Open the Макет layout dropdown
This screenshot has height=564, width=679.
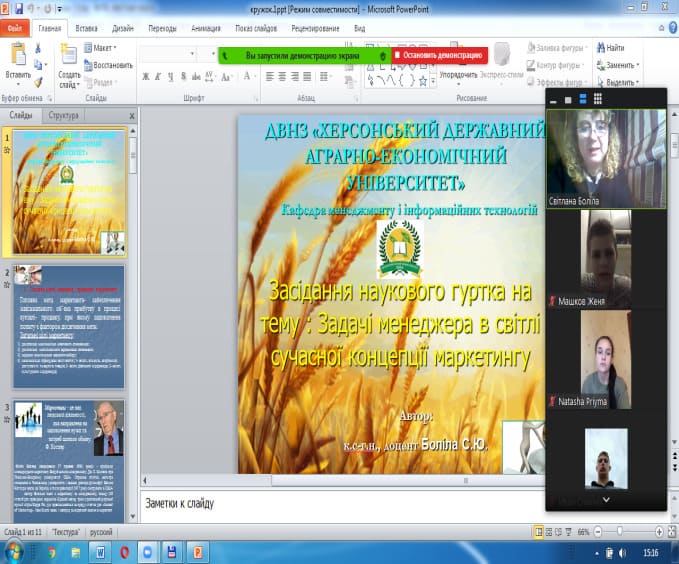(x=100, y=48)
